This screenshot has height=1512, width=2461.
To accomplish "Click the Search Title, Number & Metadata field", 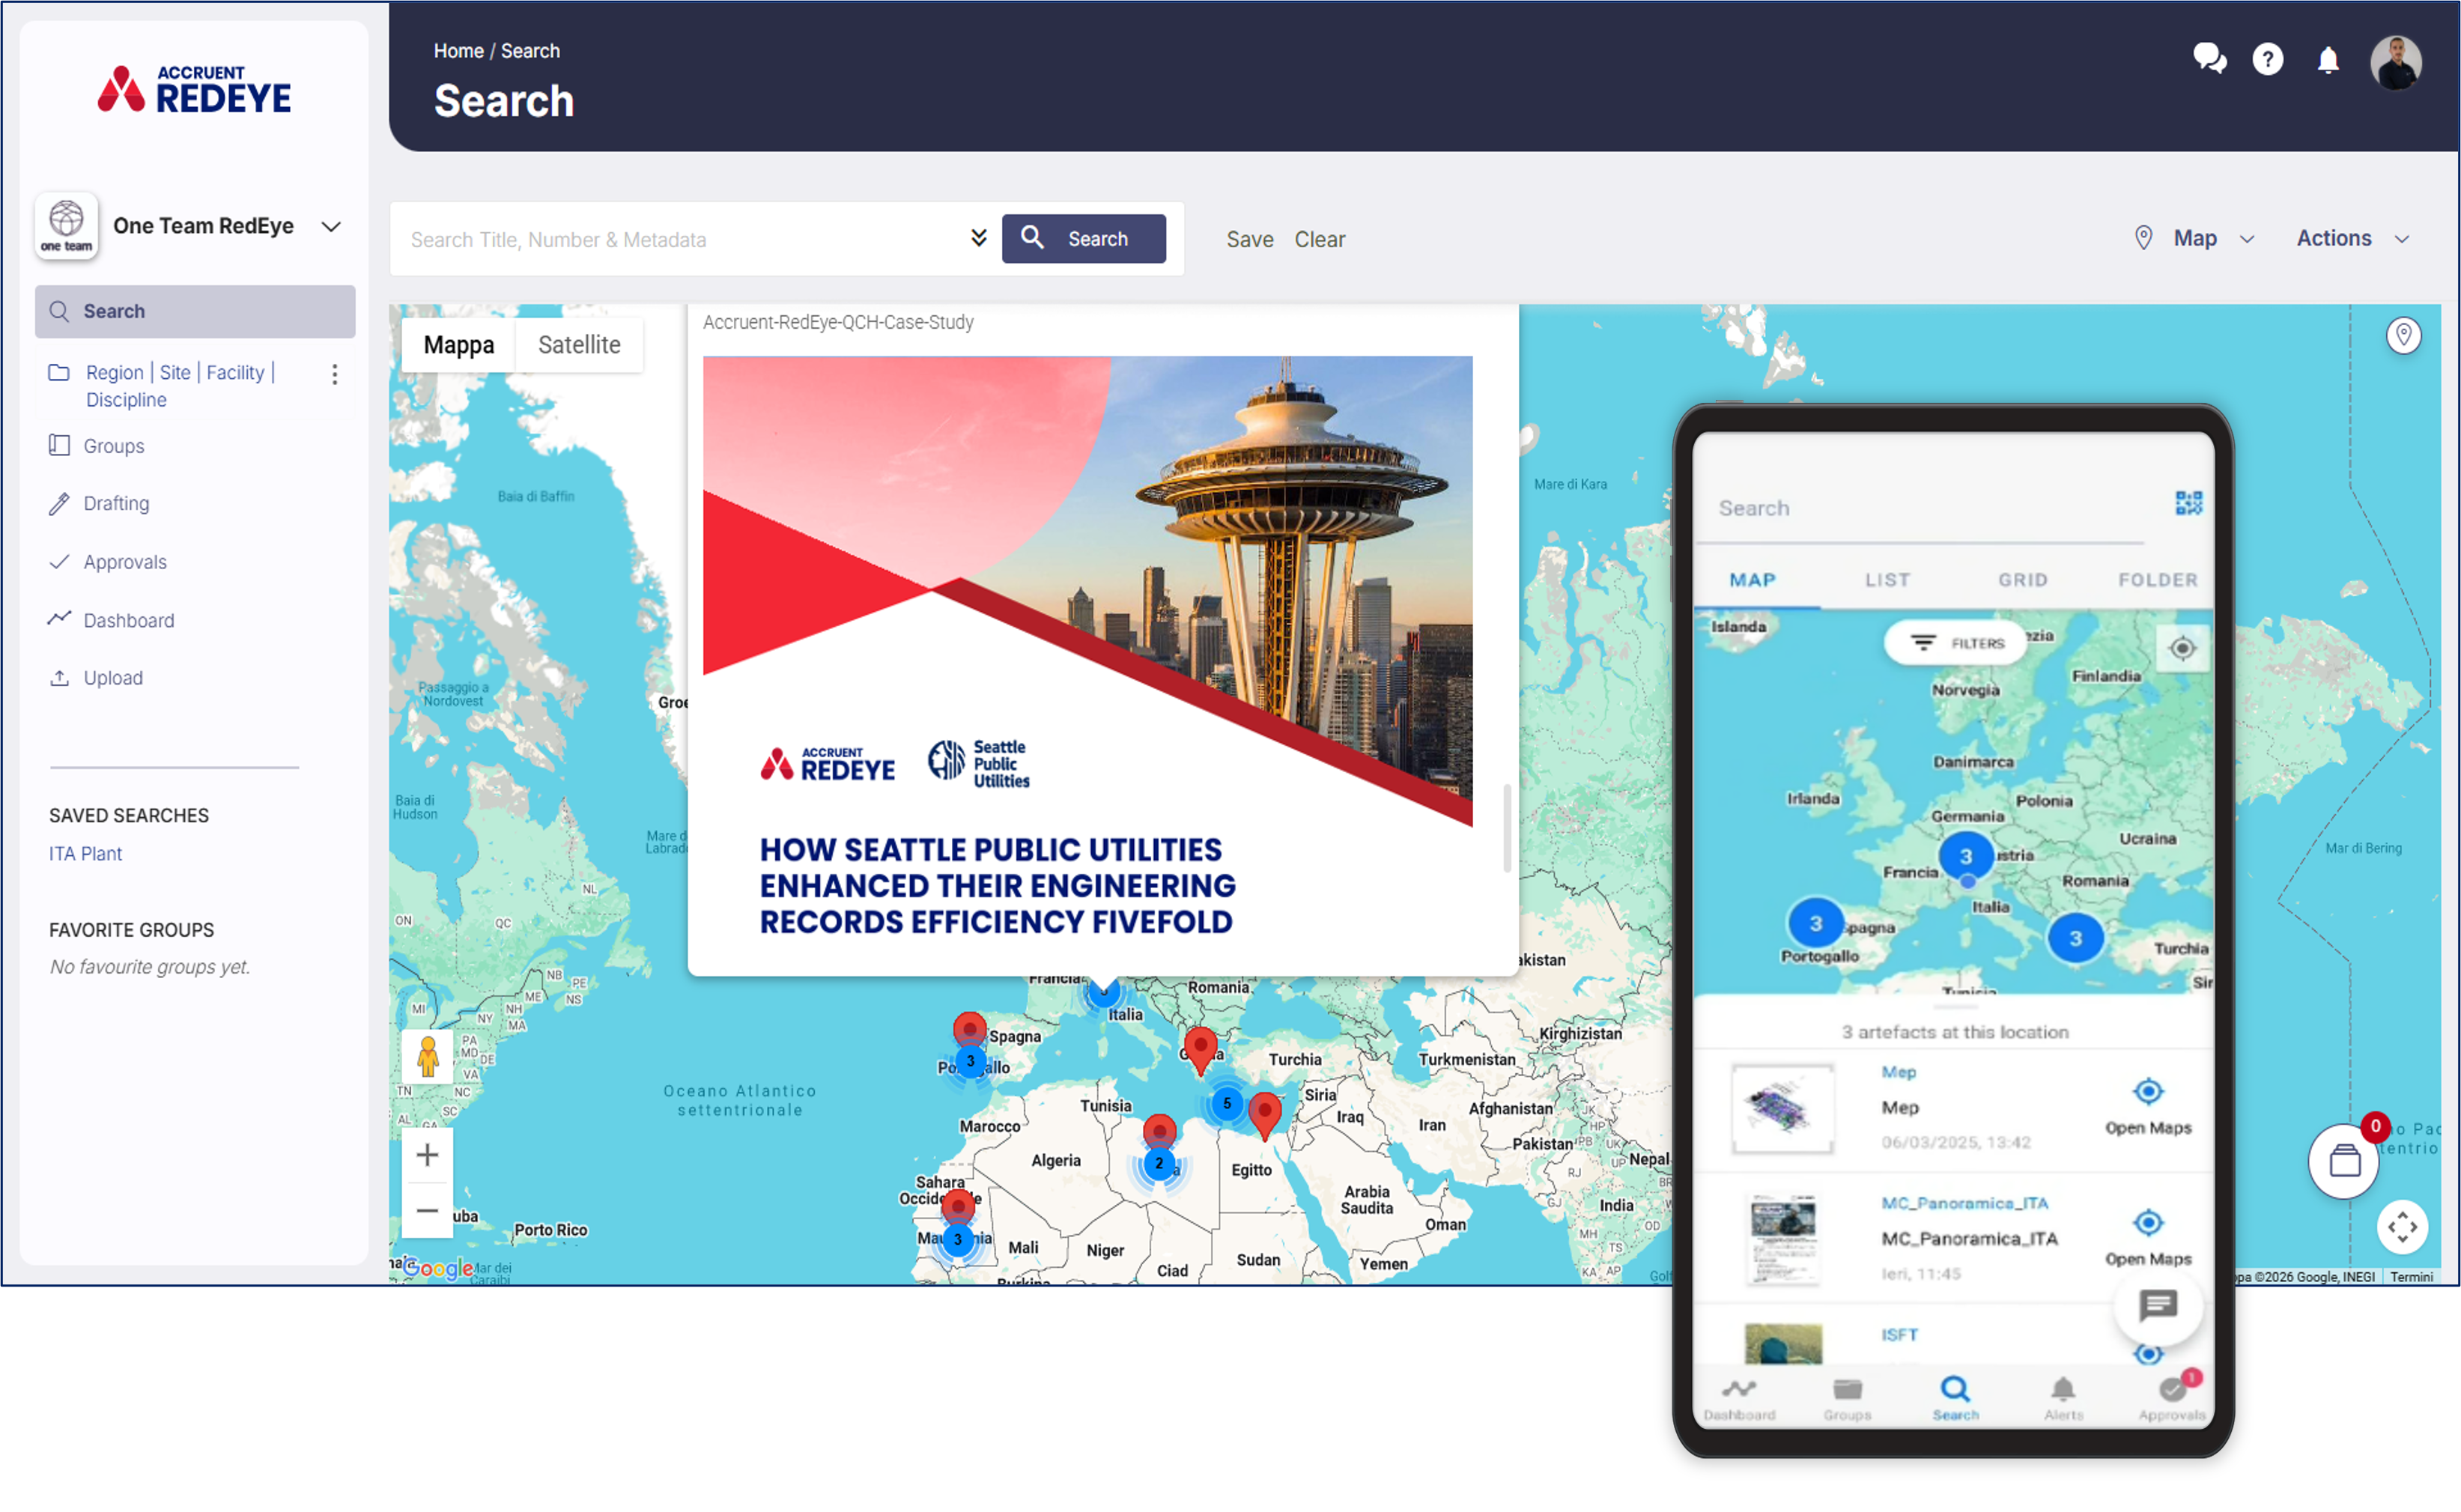I will (x=684, y=239).
